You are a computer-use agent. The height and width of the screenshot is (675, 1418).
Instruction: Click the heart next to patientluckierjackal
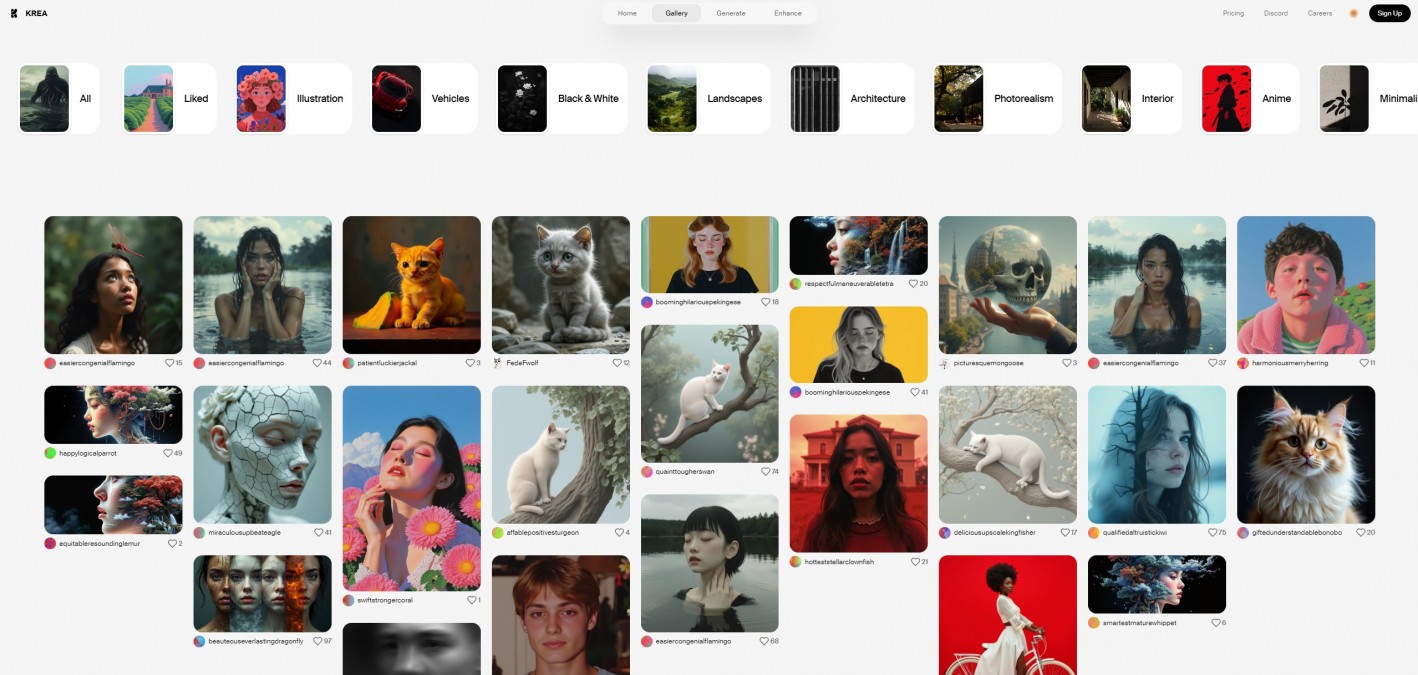pos(471,363)
